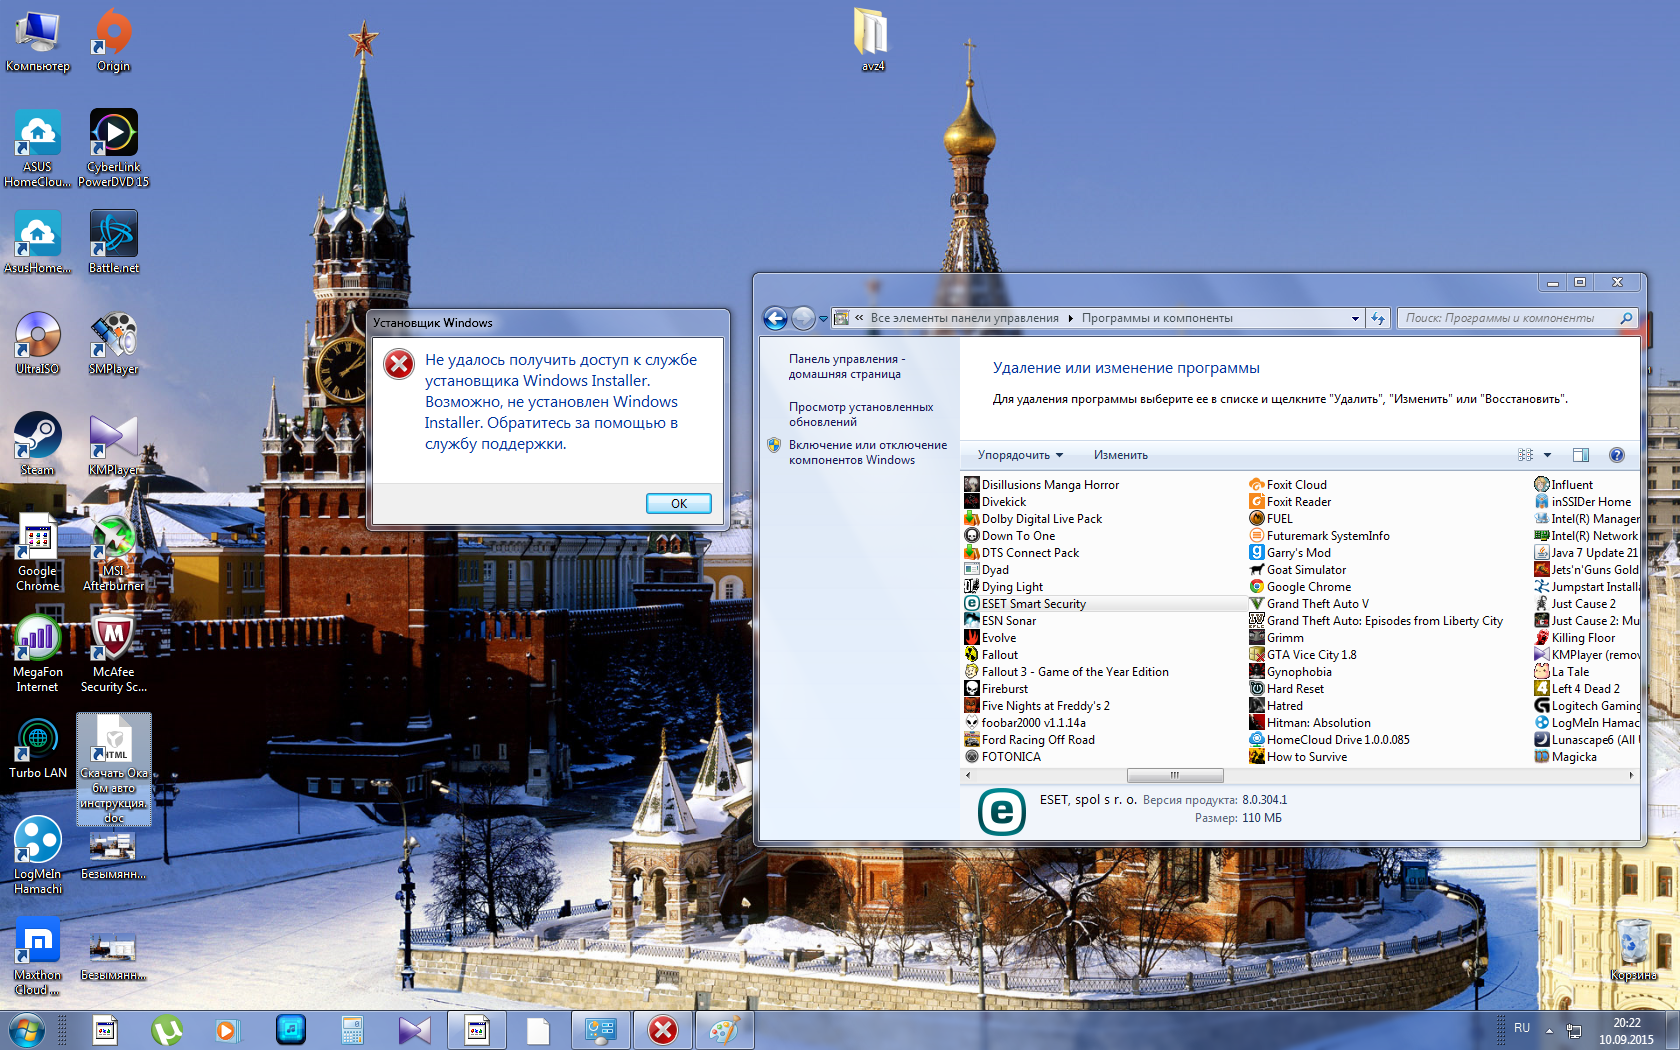The height and width of the screenshot is (1050, 1680).
Task: Expand the view options dropdown arrow
Action: (1547, 455)
